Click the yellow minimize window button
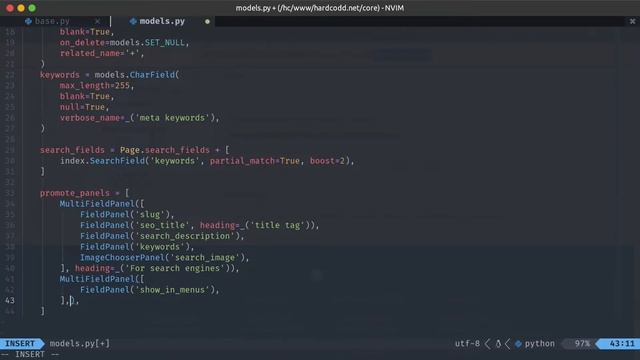 [x=21, y=8]
